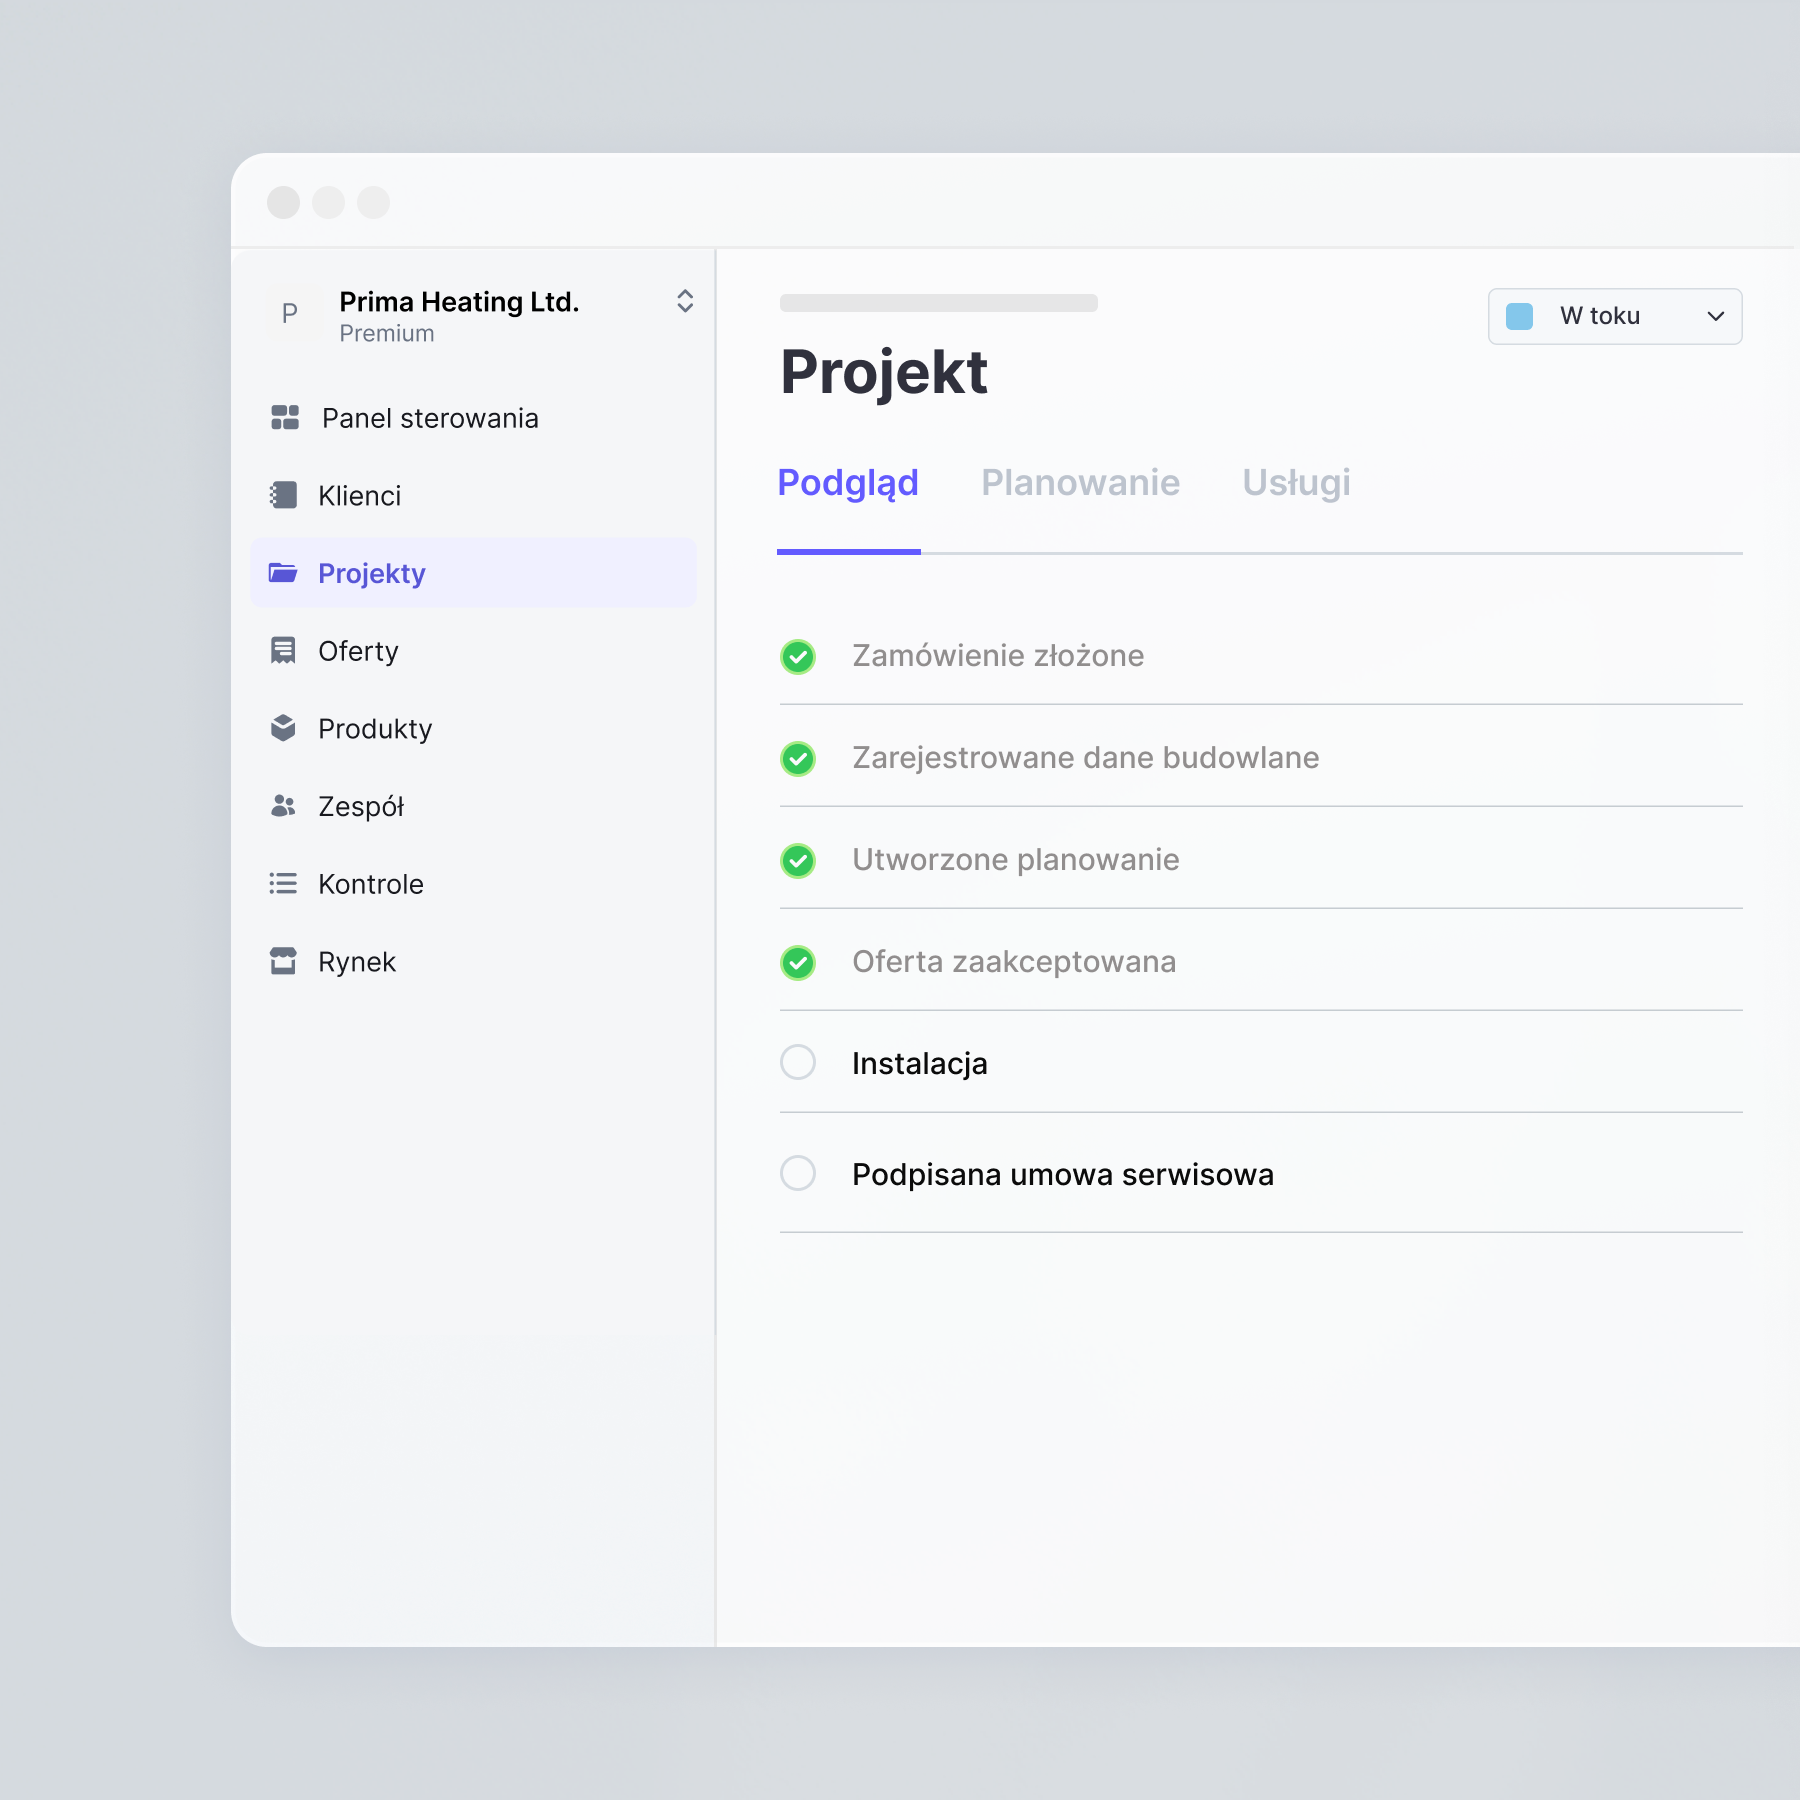Click the Prima Heating Ltd. company name
1800x1800 pixels.
[x=459, y=302]
